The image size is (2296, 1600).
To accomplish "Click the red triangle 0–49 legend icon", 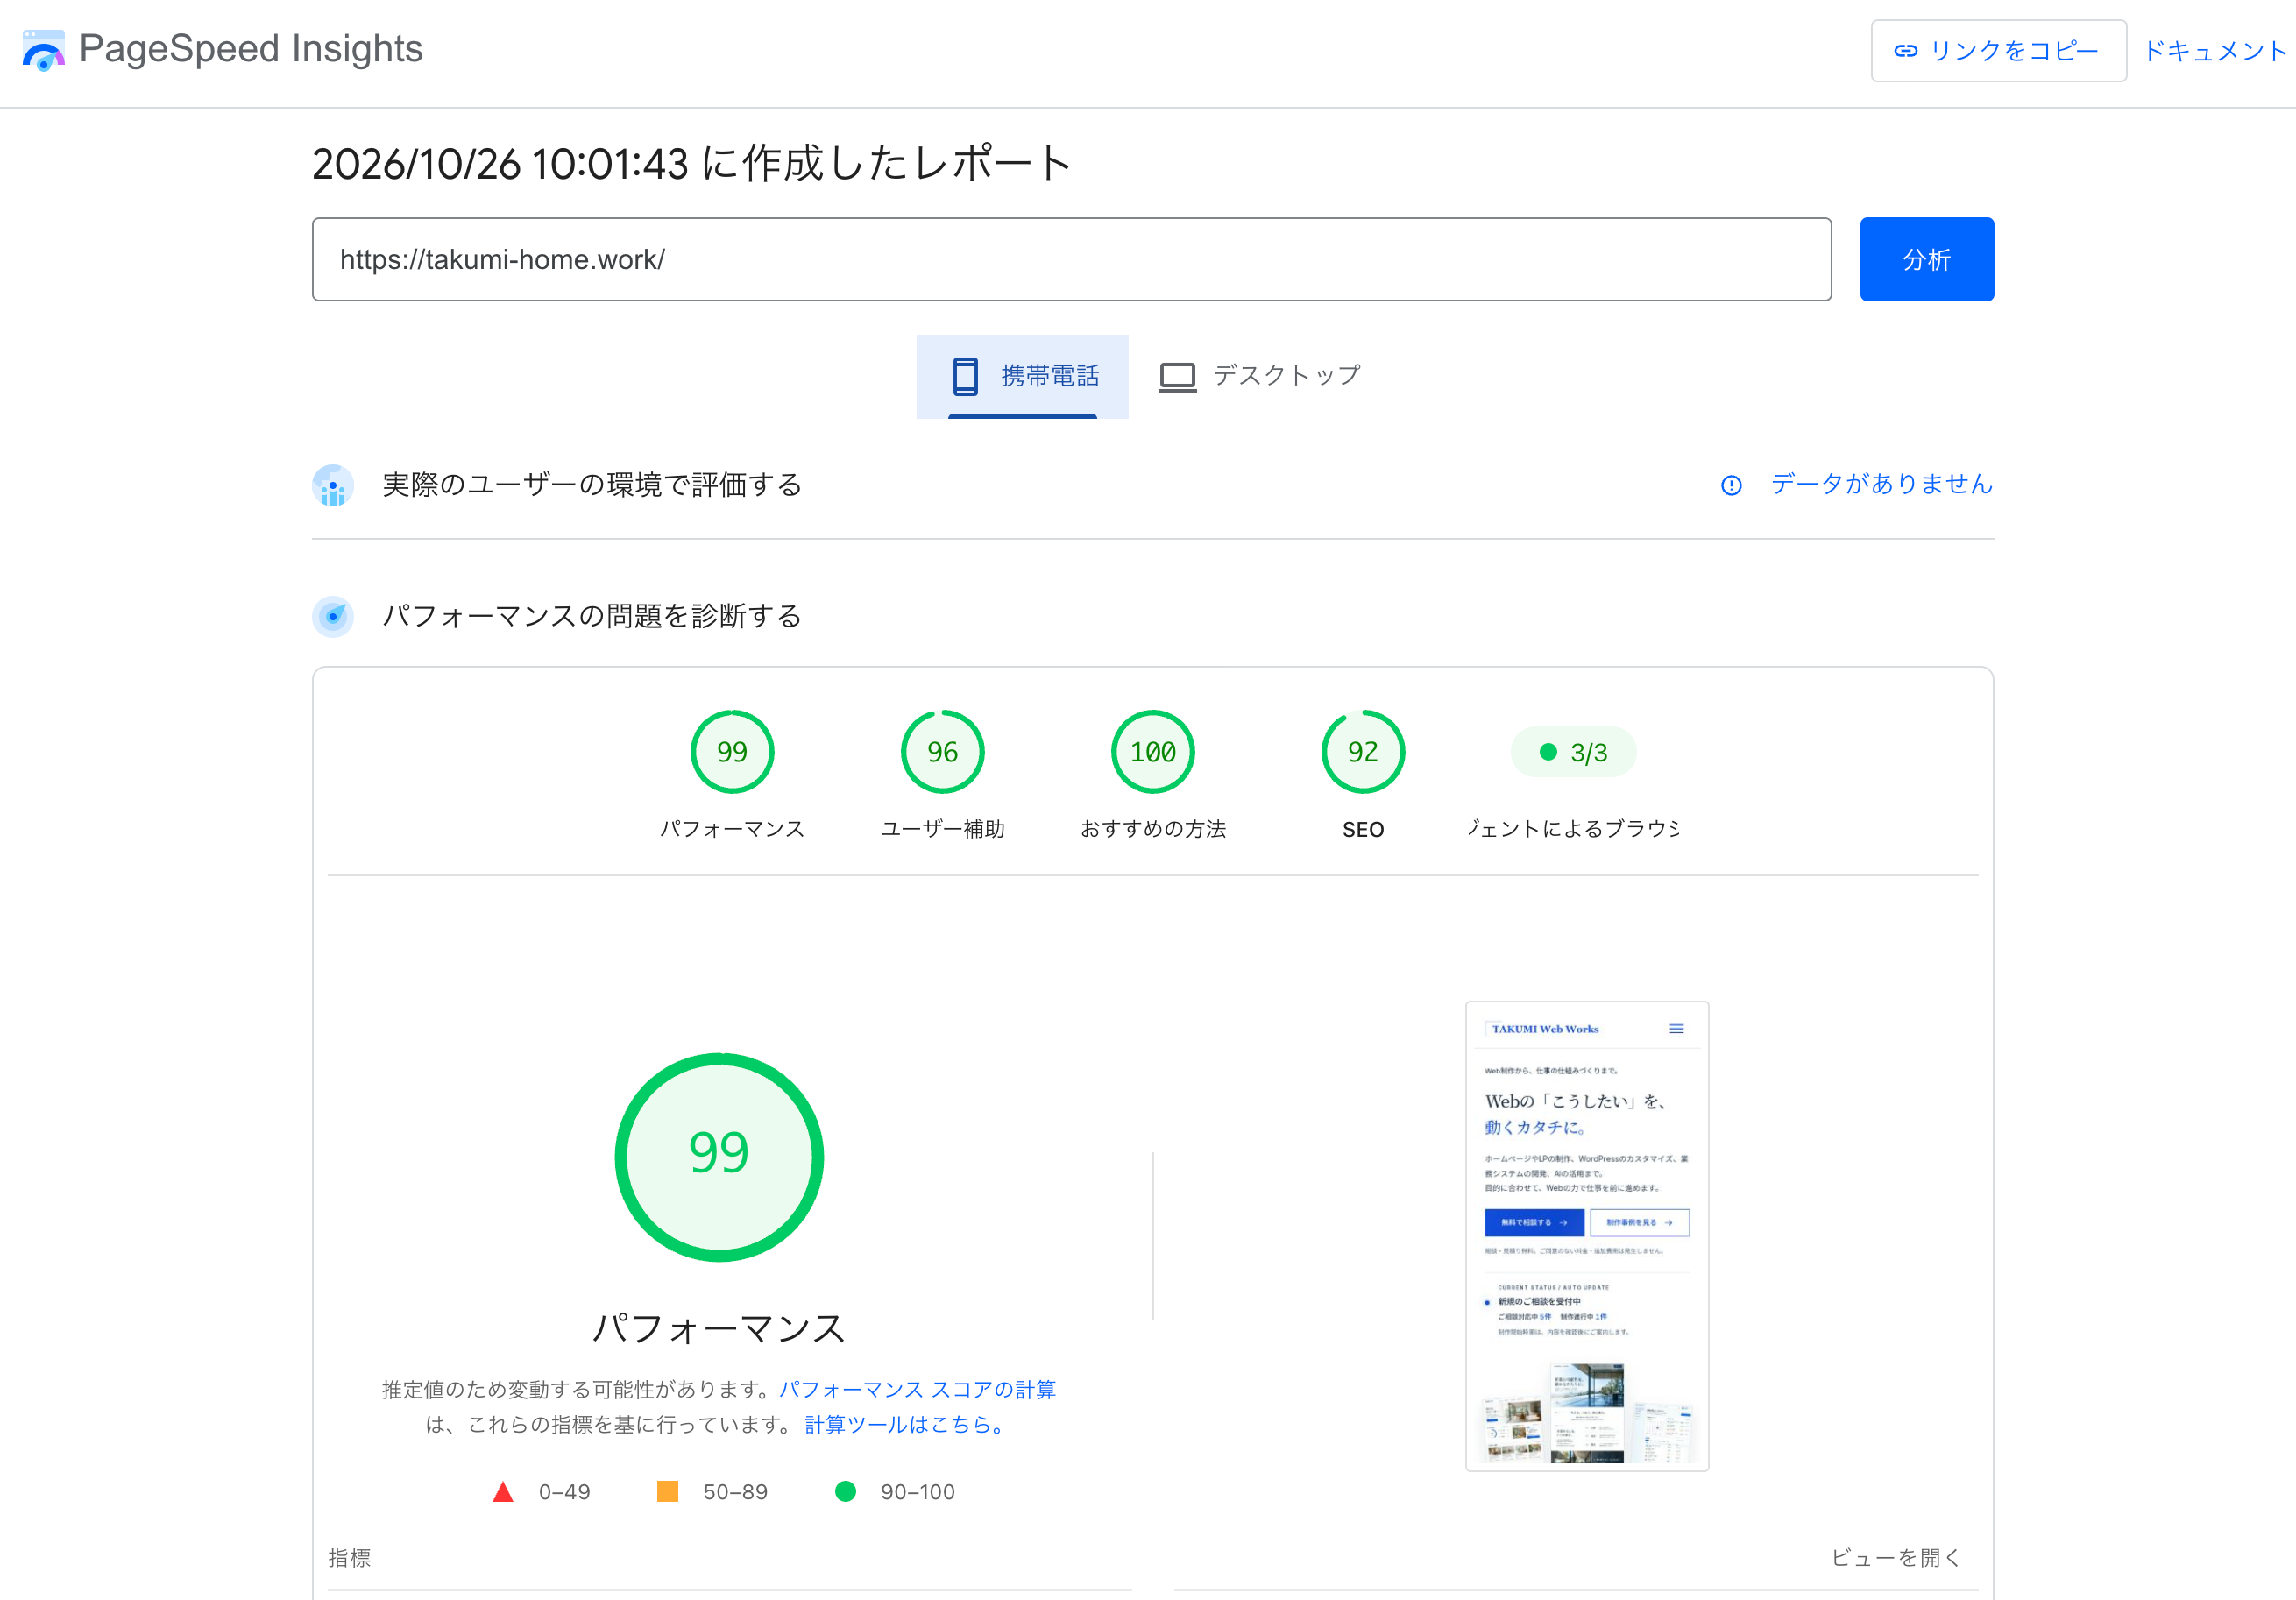I will click(503, 1492).
